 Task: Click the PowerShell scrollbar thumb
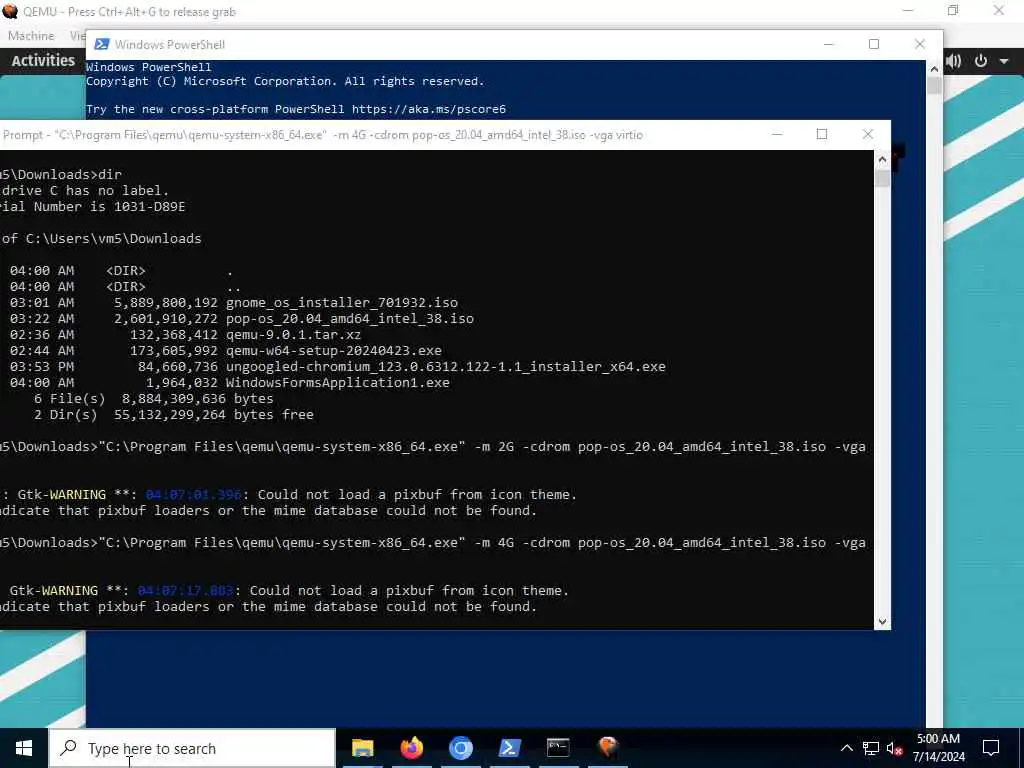point(935,86)
